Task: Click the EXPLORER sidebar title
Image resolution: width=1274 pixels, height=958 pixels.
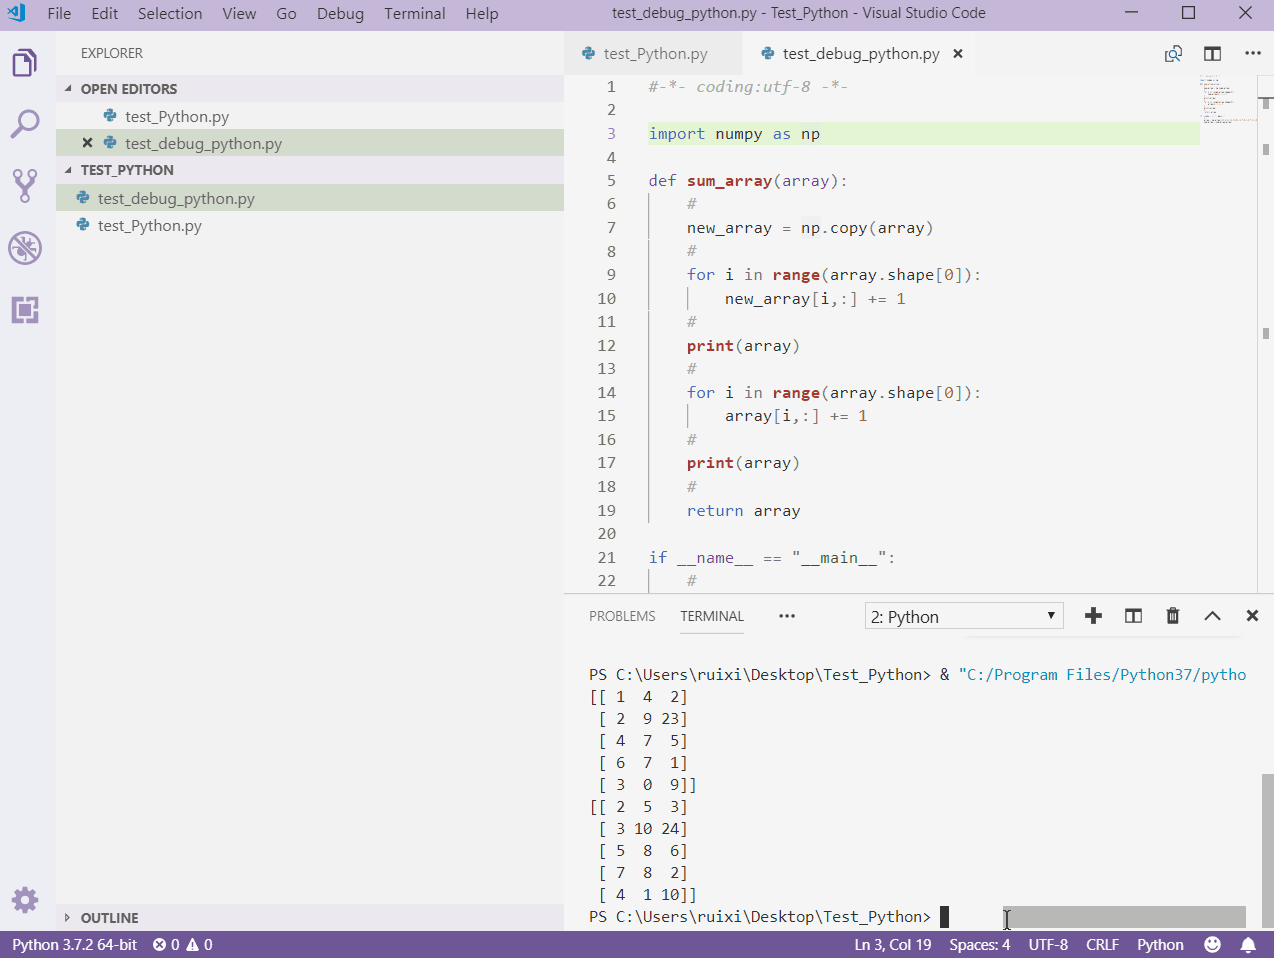Action: 112,53
